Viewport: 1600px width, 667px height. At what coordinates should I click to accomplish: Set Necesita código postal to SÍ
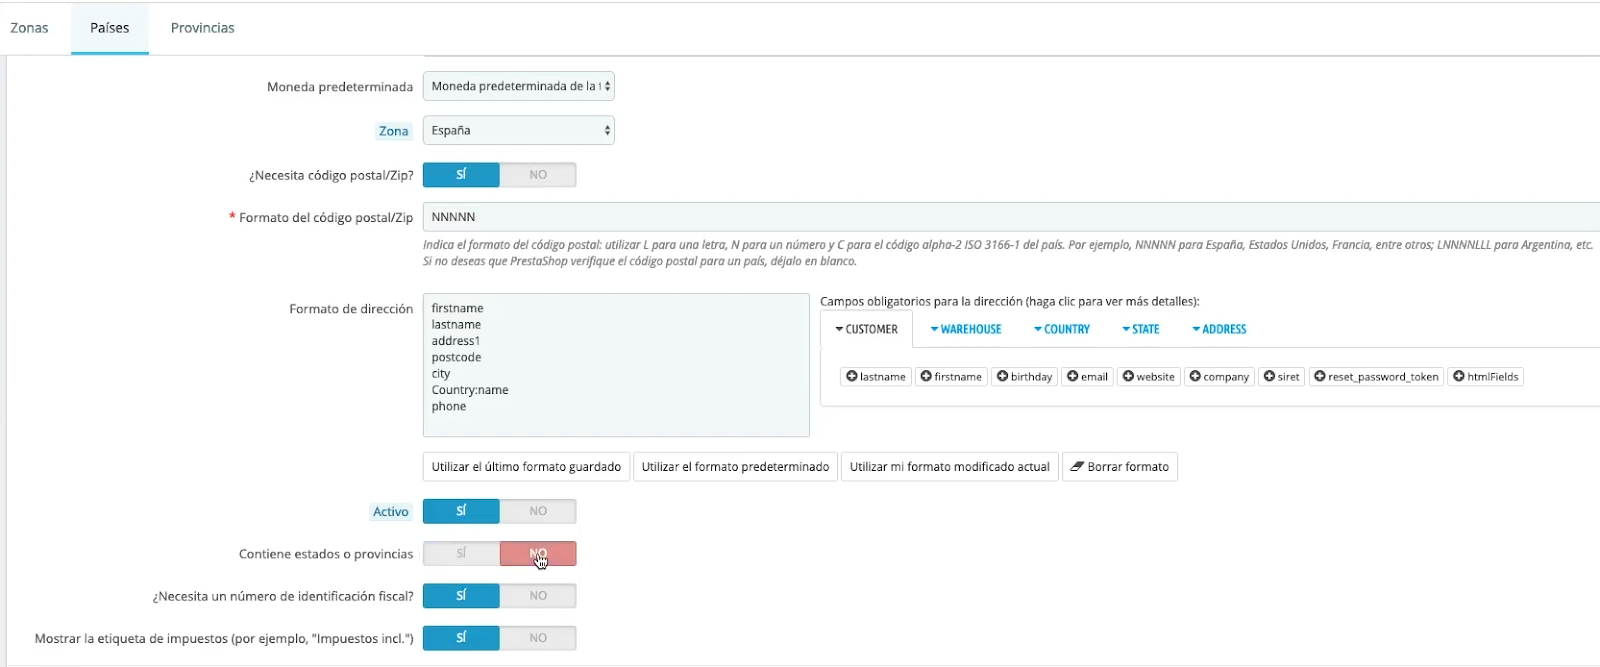point(461,175)
